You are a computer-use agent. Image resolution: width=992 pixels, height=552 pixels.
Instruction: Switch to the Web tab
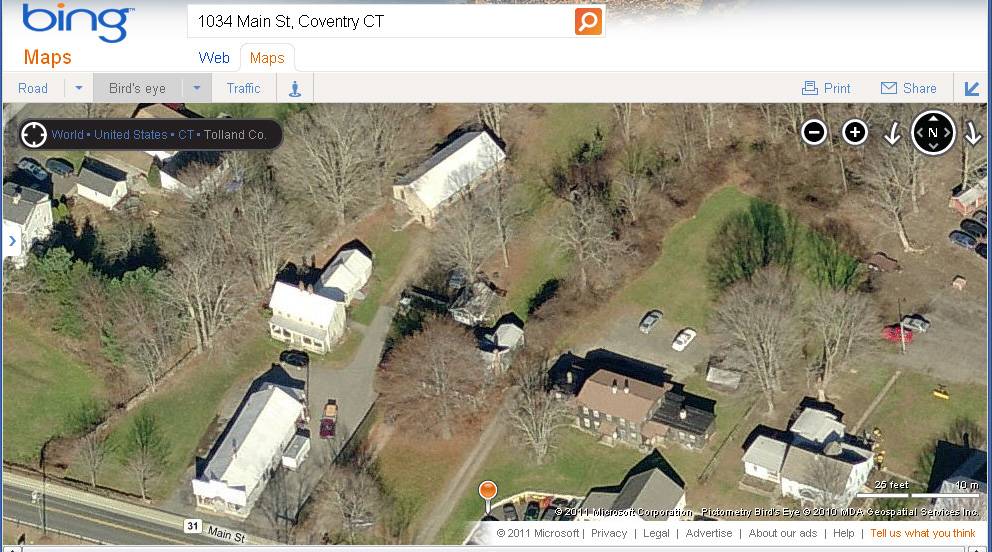tap(214, 58)
